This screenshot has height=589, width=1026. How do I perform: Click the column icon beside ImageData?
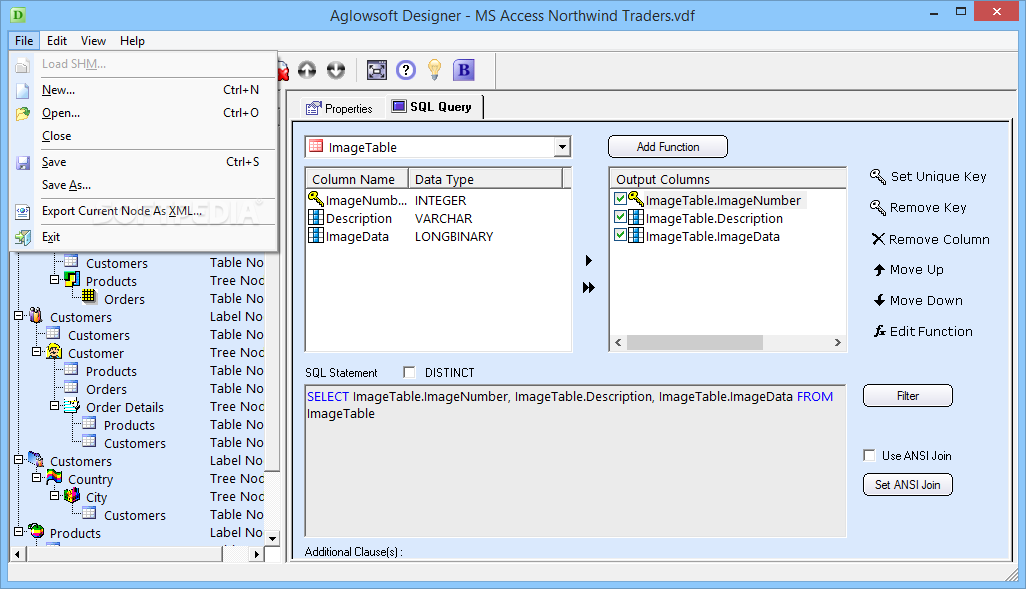[316, 235]
